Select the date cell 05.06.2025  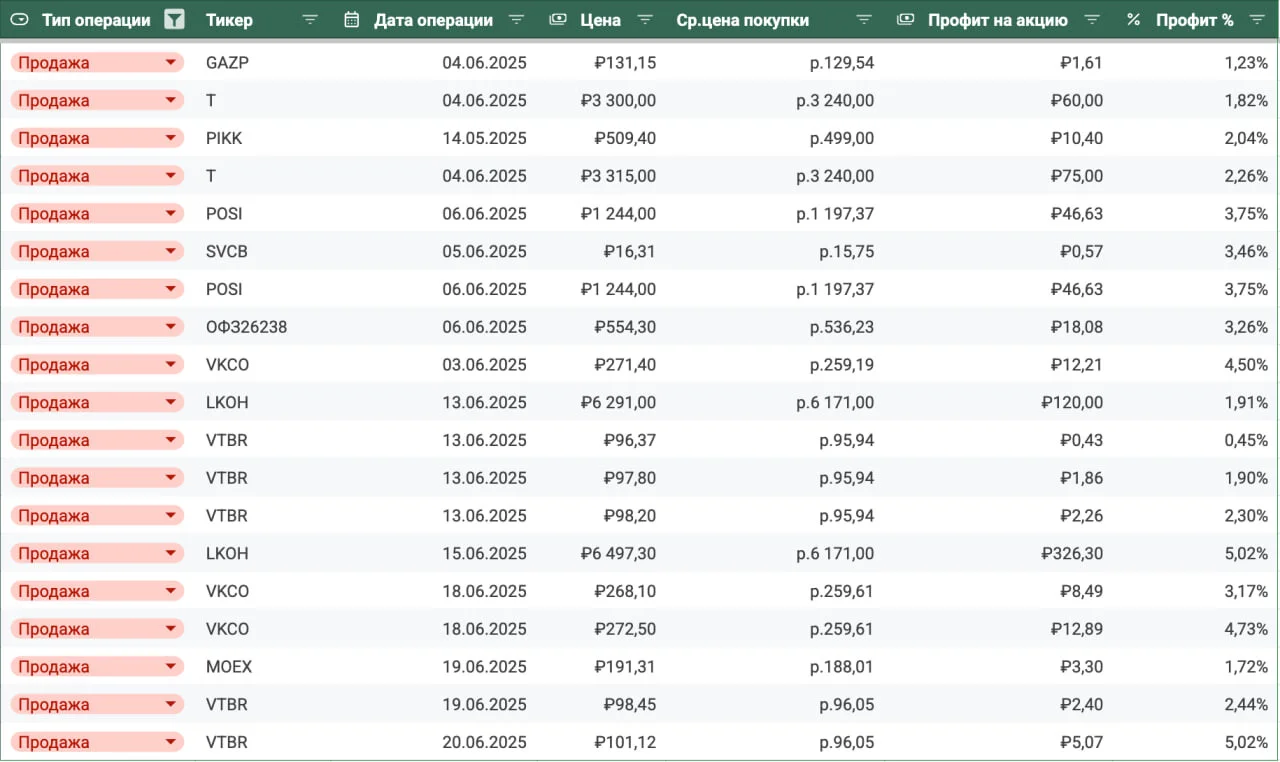click(x=484, y=252)
